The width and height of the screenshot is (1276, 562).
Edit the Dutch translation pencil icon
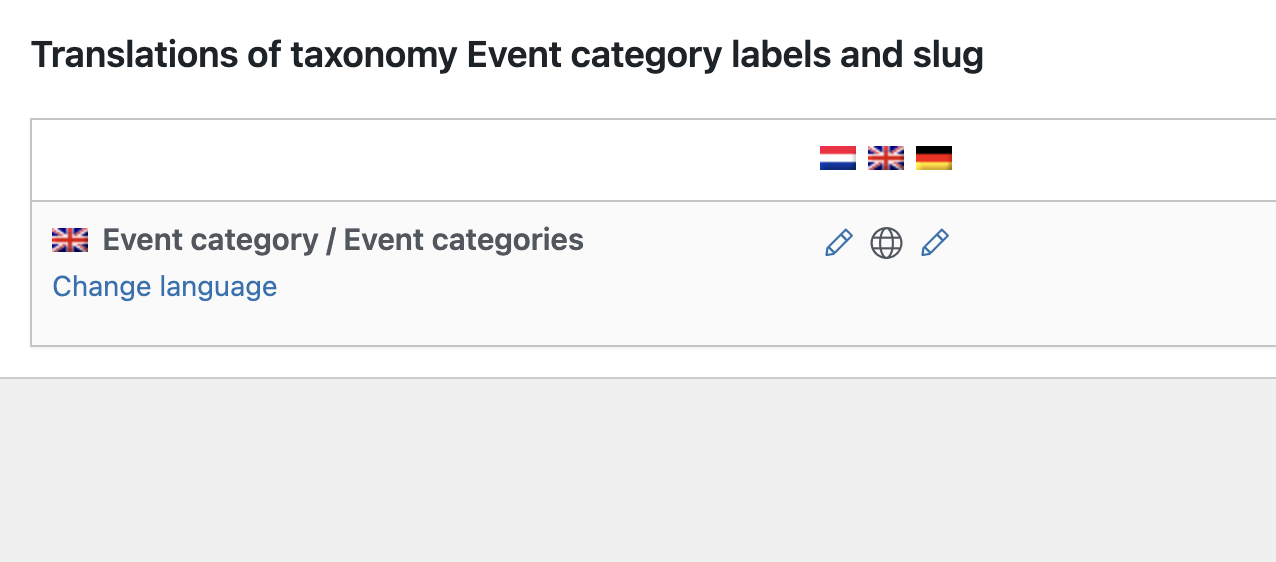pyautogui.click(x=838, y=243)
